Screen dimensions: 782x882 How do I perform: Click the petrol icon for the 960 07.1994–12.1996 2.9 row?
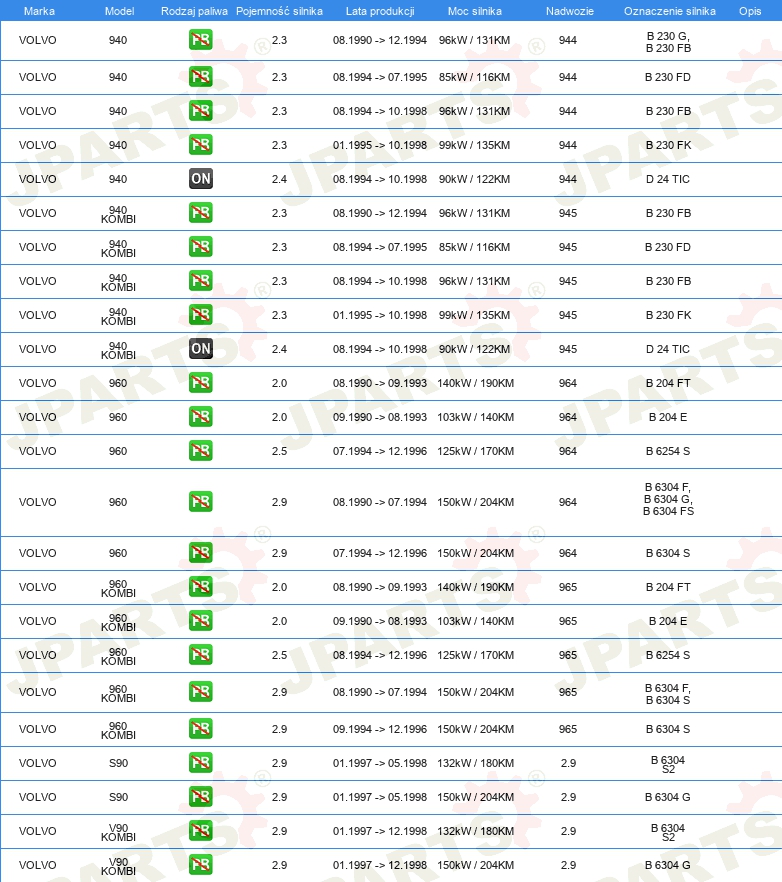[201, 553]
